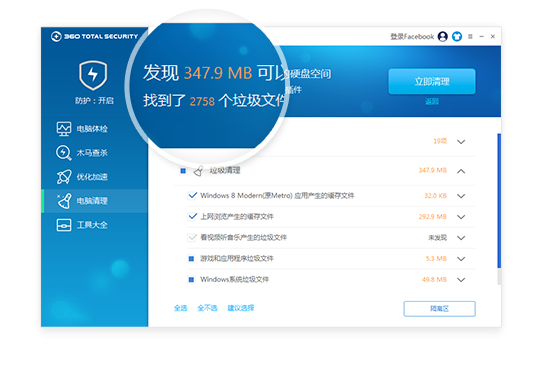
Task: Uncheck Windows 8 Modern cache files
Action: [192, 196]
